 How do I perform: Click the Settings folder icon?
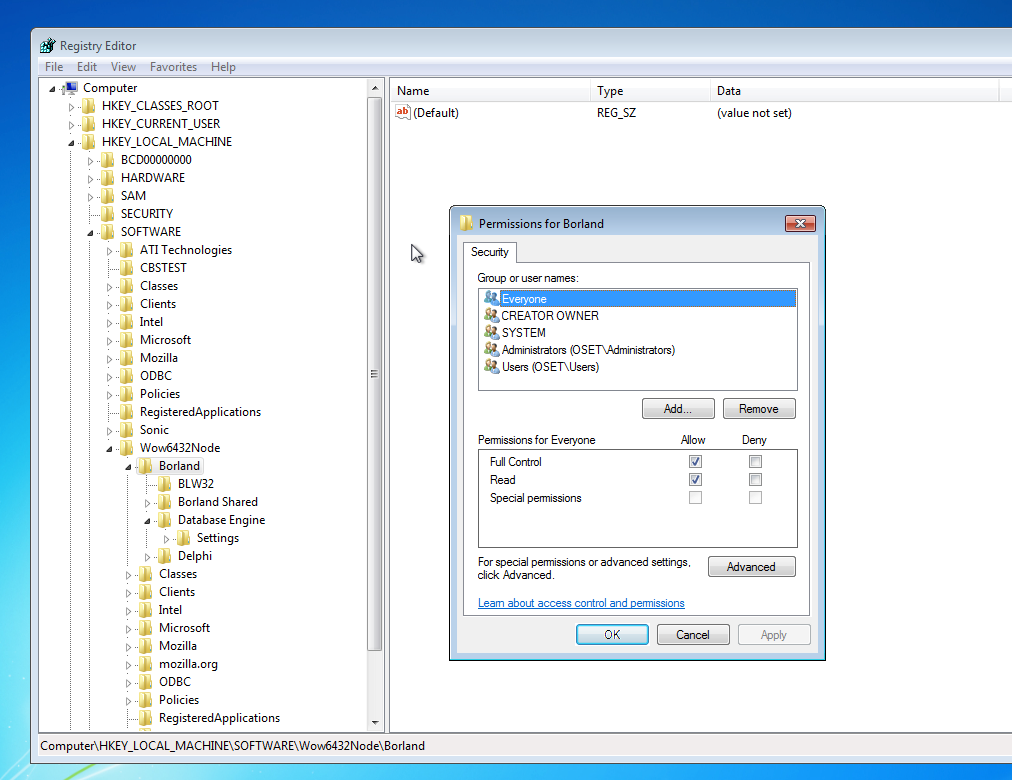[x=184, y=538]
